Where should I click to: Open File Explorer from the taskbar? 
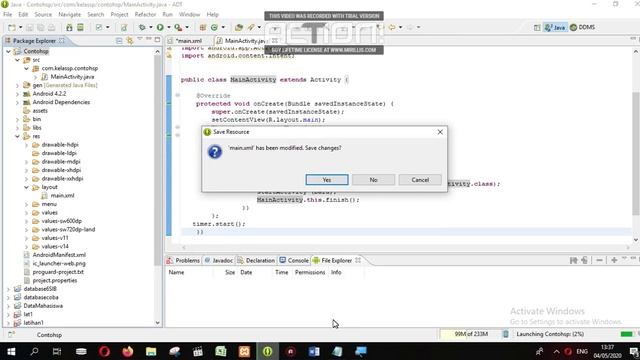(x=151, y=351)
